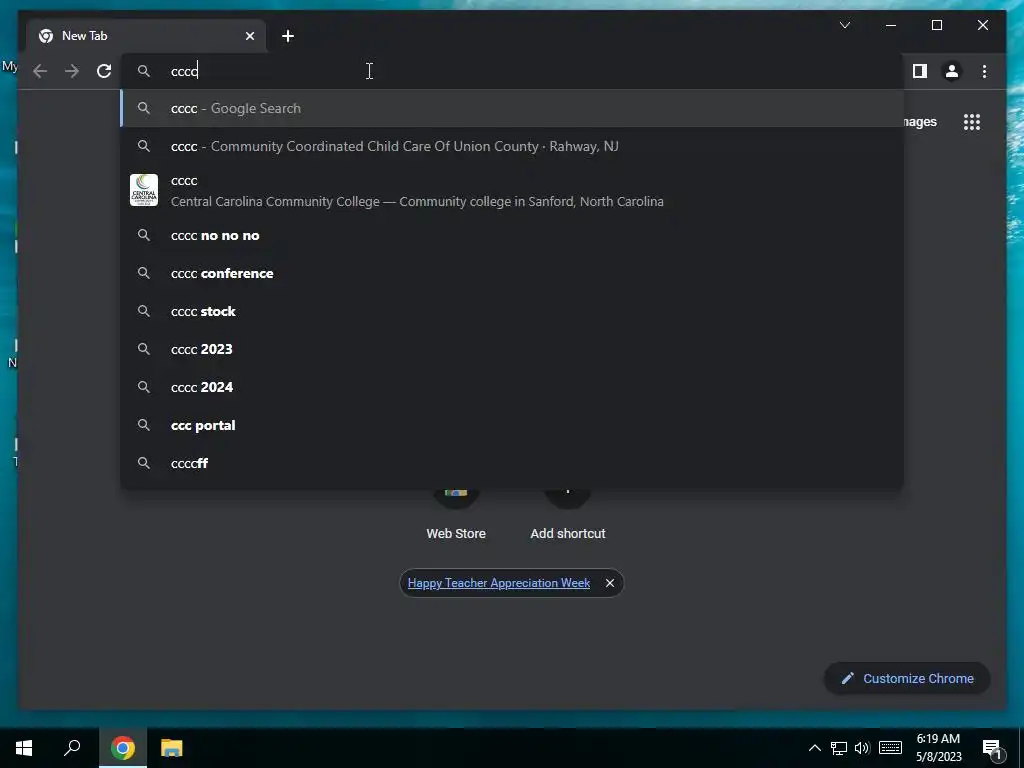Open the Google apps grid
Image resolution: width=1024 pixels, height=768 pixels.
coord(972,122)
